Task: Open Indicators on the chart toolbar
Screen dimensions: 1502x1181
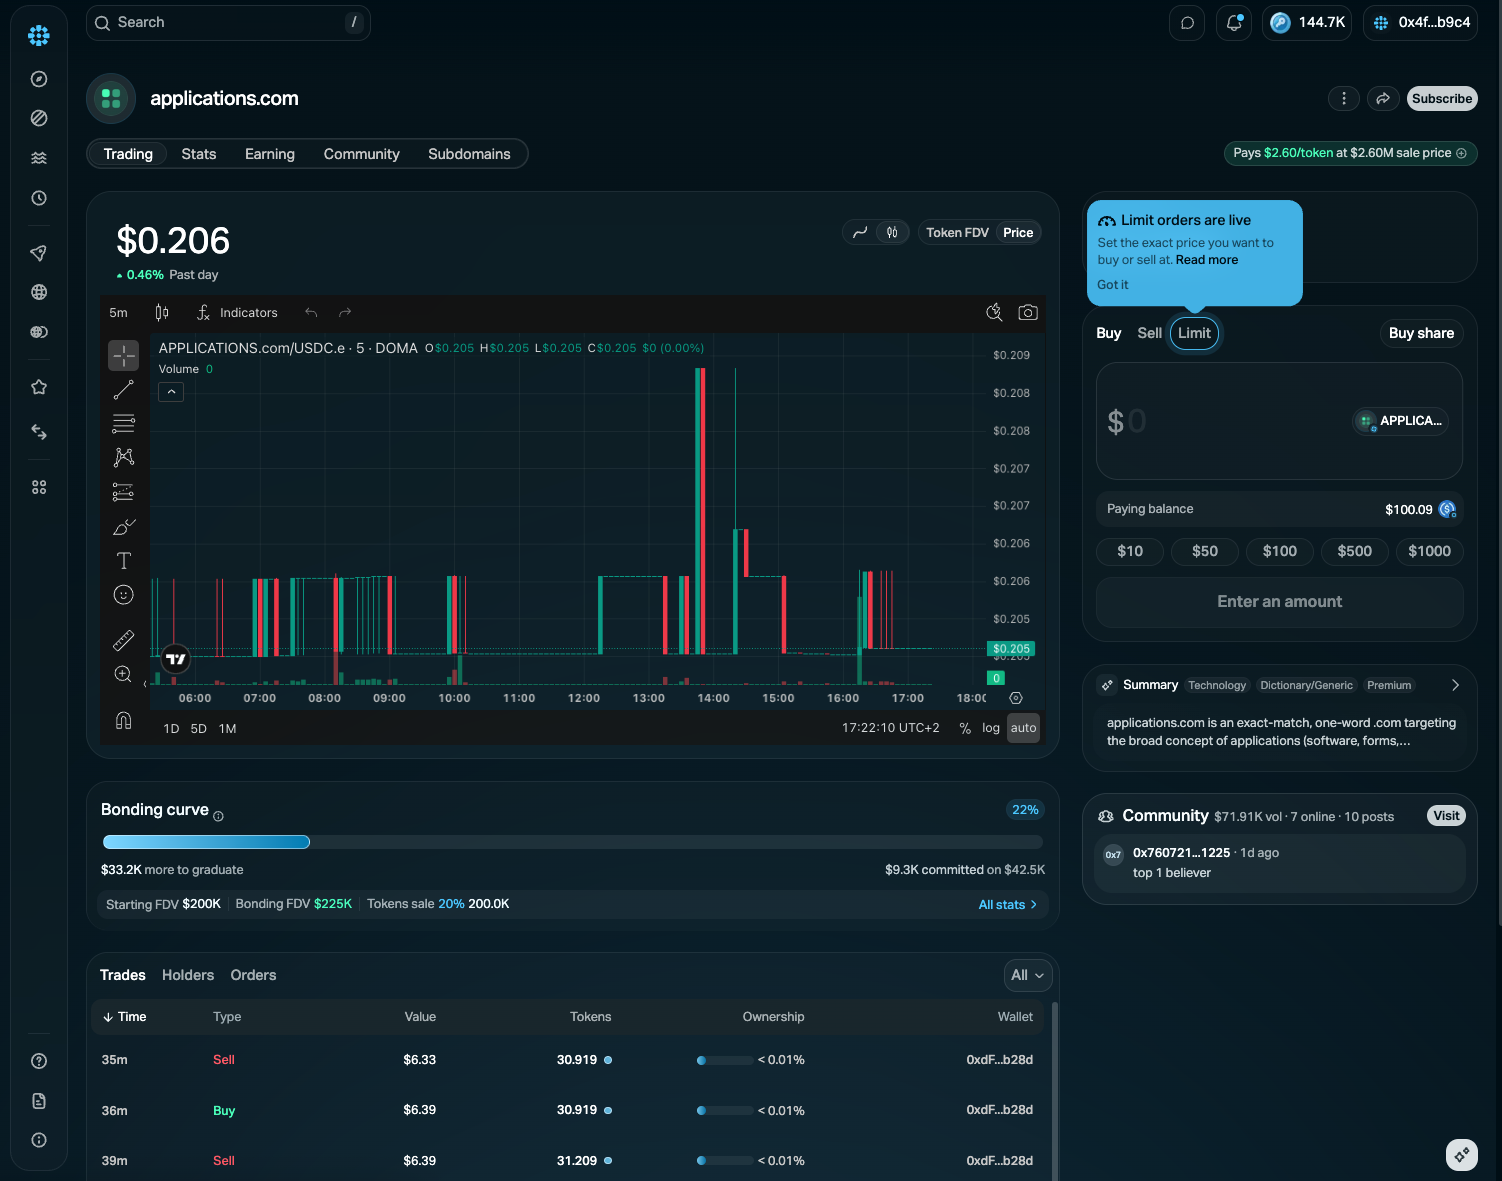Action: tap(237, 313)
